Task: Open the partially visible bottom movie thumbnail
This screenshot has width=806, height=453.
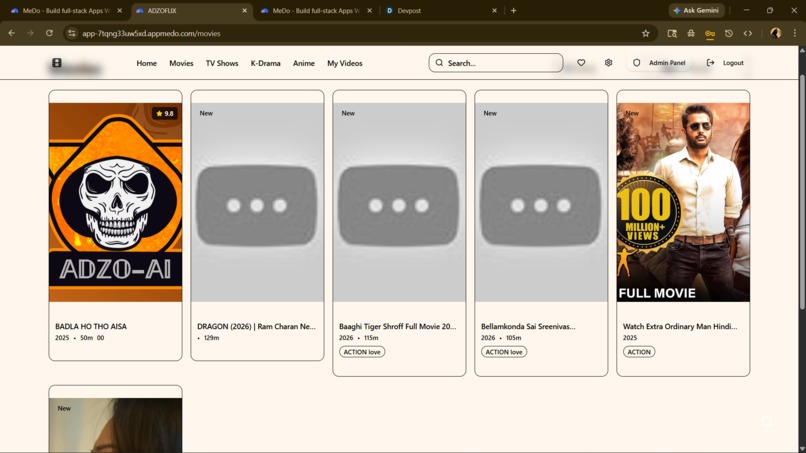Action: 116,425
